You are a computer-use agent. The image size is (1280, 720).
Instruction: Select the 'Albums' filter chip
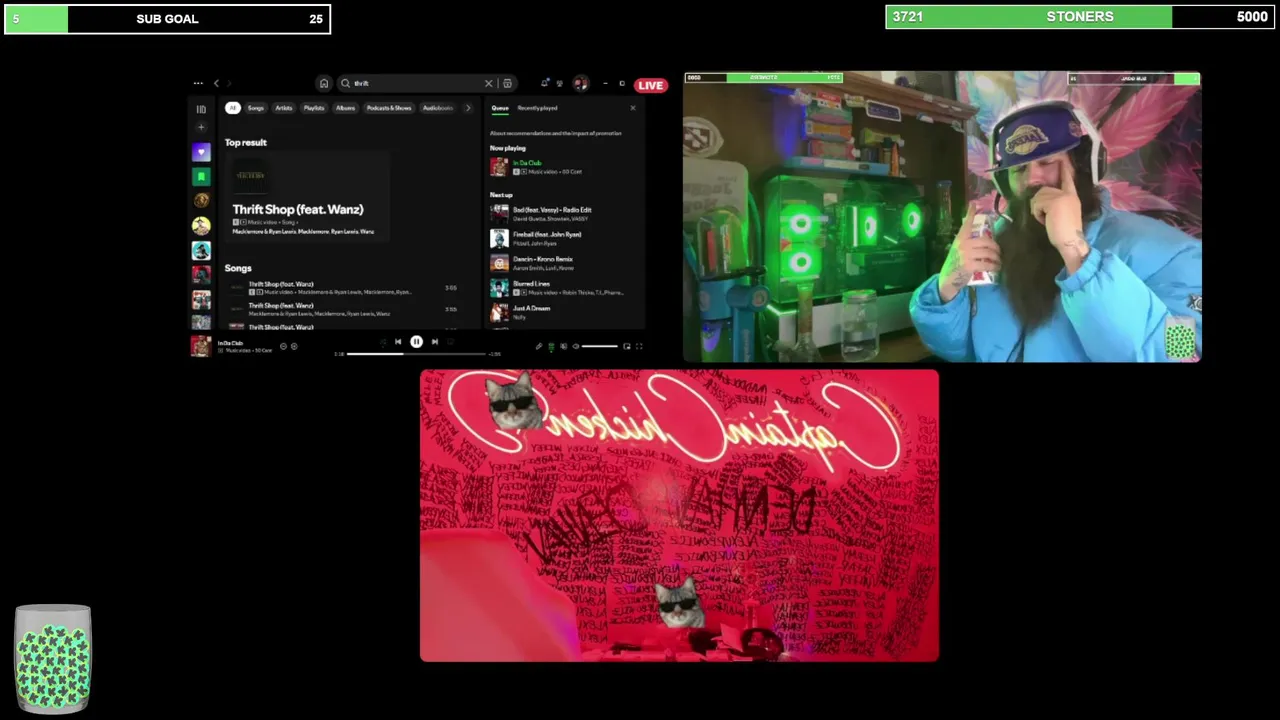345,108
